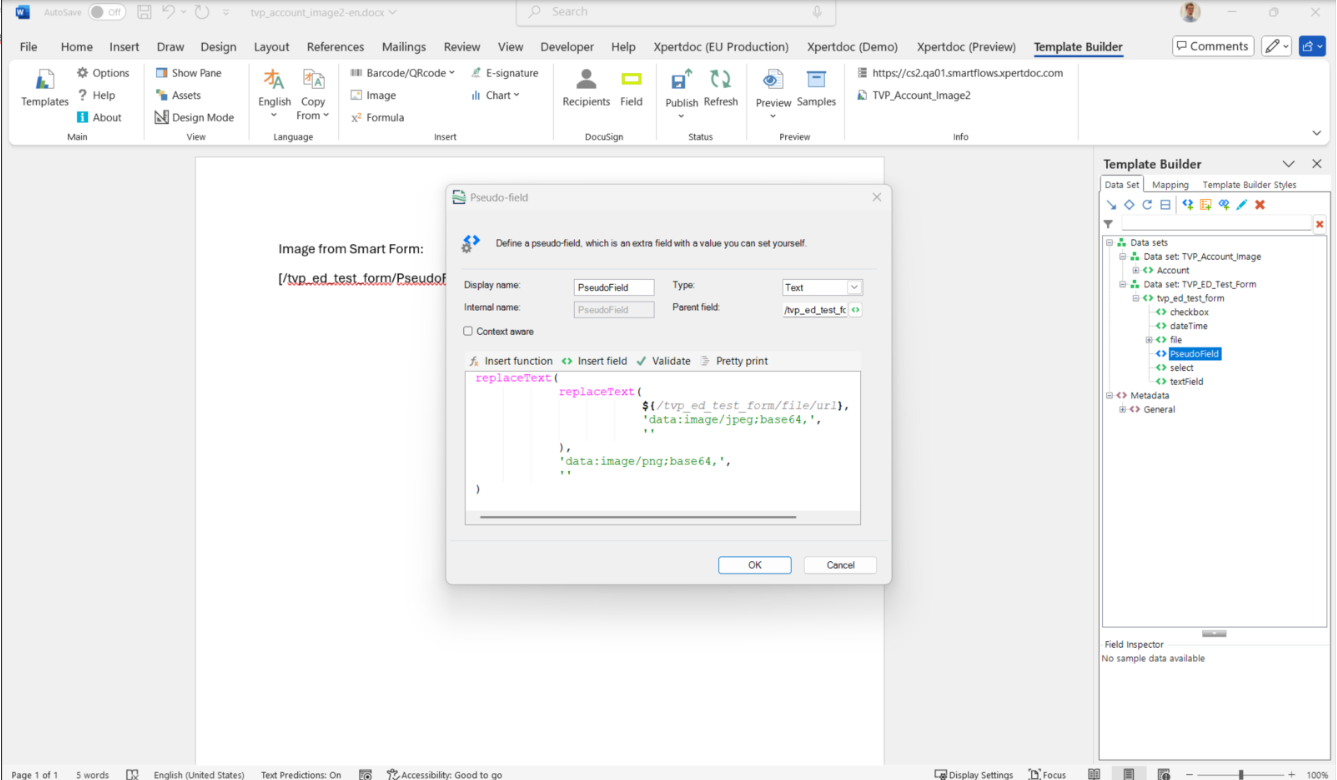Open the Chart dropdown in the Insert group
This screenshot has width=1337, height=780.
point(496,95)
